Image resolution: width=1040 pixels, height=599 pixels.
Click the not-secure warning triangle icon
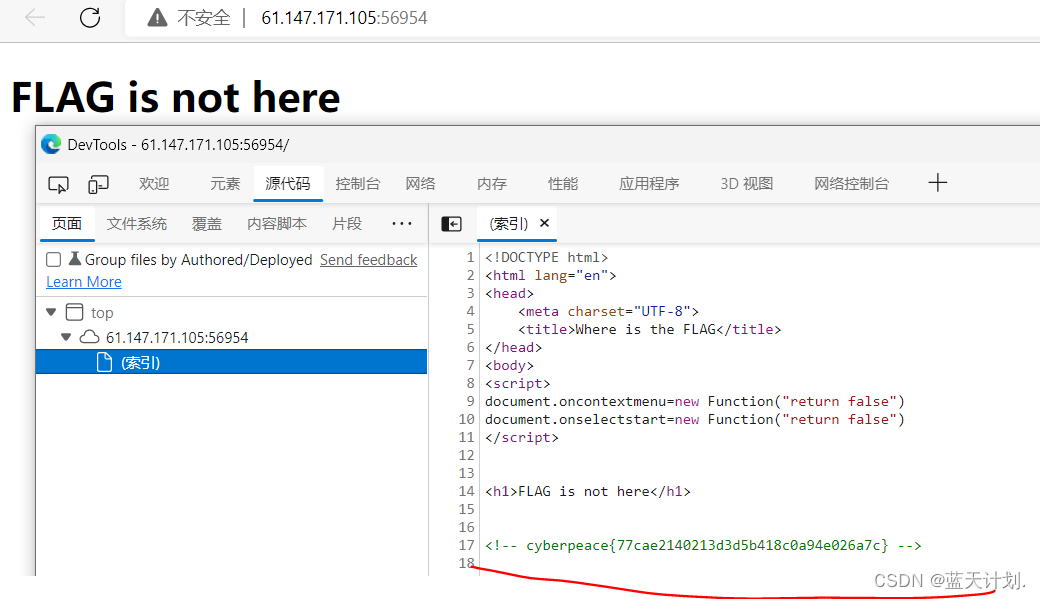click(x=157, y=17)
